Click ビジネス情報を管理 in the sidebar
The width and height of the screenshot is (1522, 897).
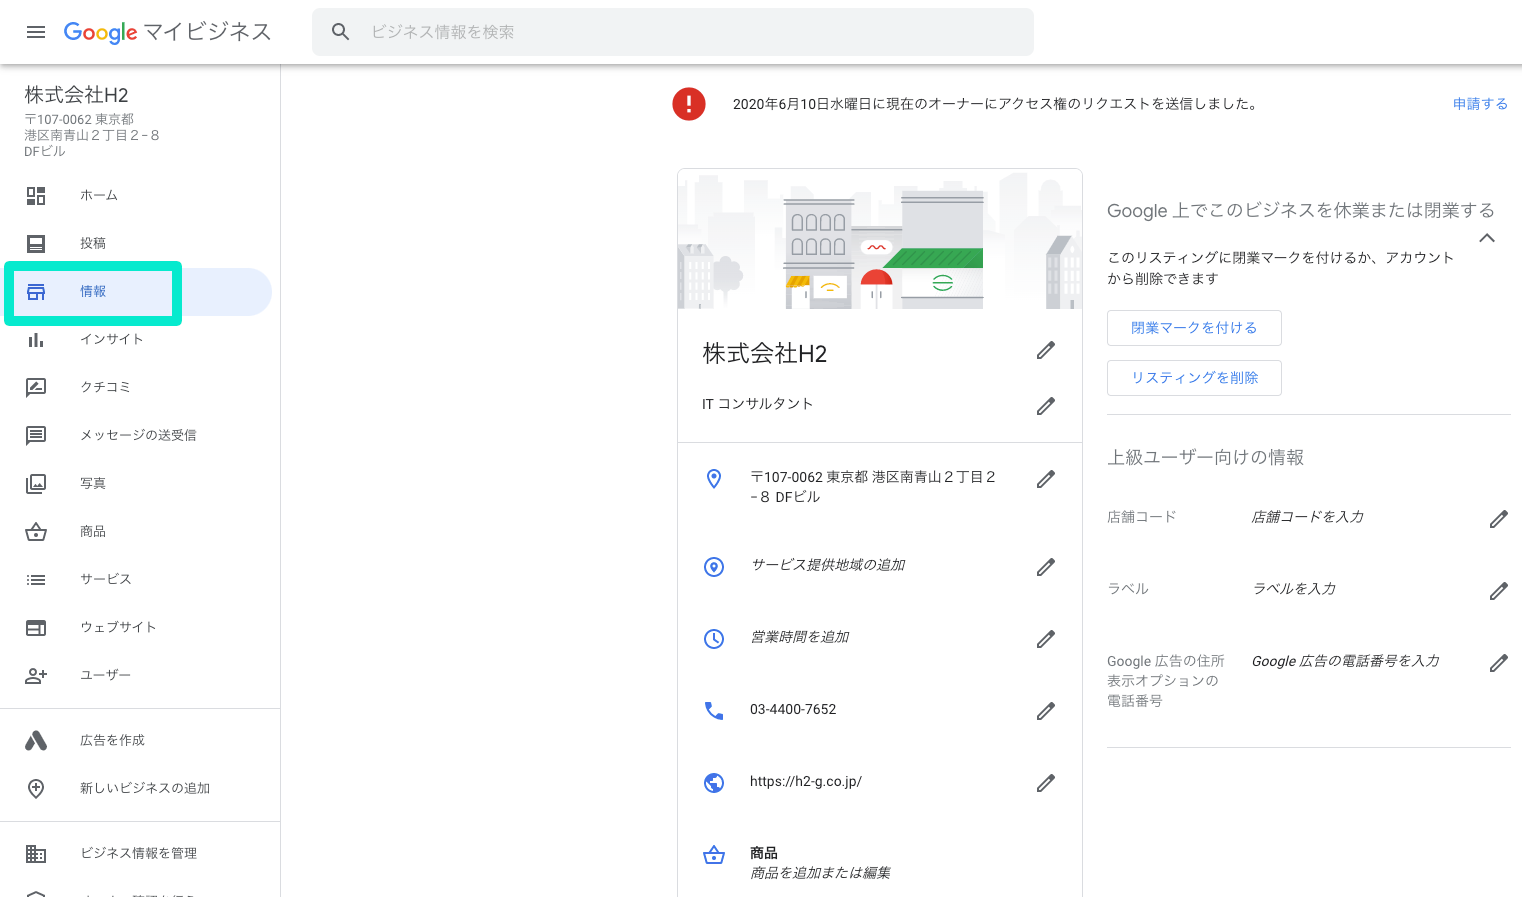(x=136, y=853)
